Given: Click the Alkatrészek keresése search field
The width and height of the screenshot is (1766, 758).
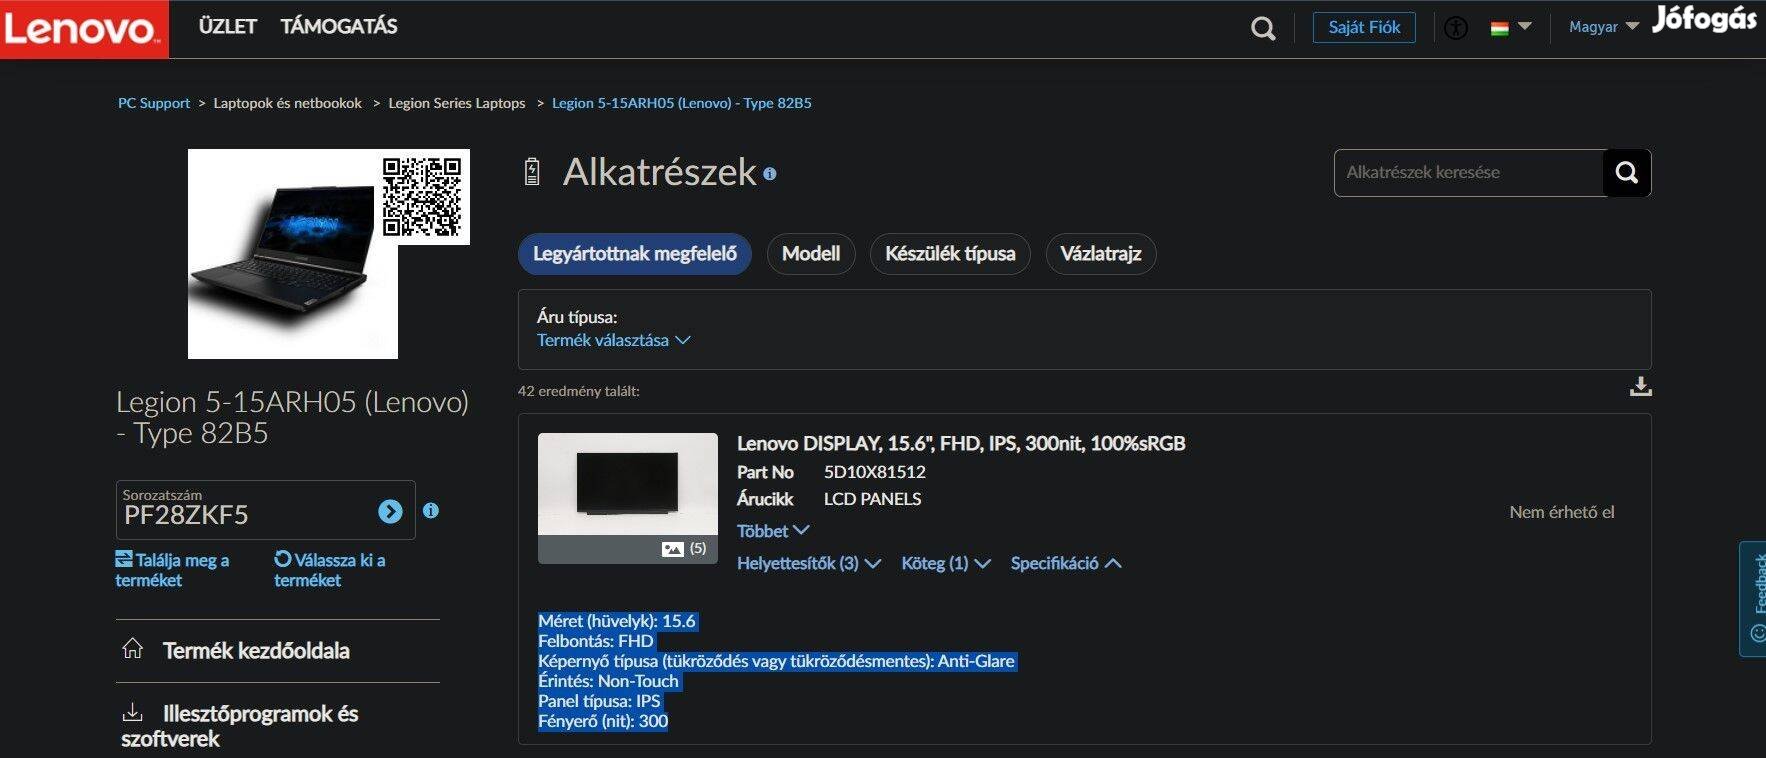Looking at the screenshot, I should click(1469, 172).
